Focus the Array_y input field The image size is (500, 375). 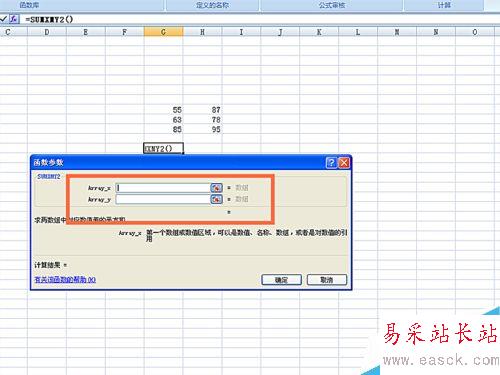pyautogui.click(x=163, y=199)
